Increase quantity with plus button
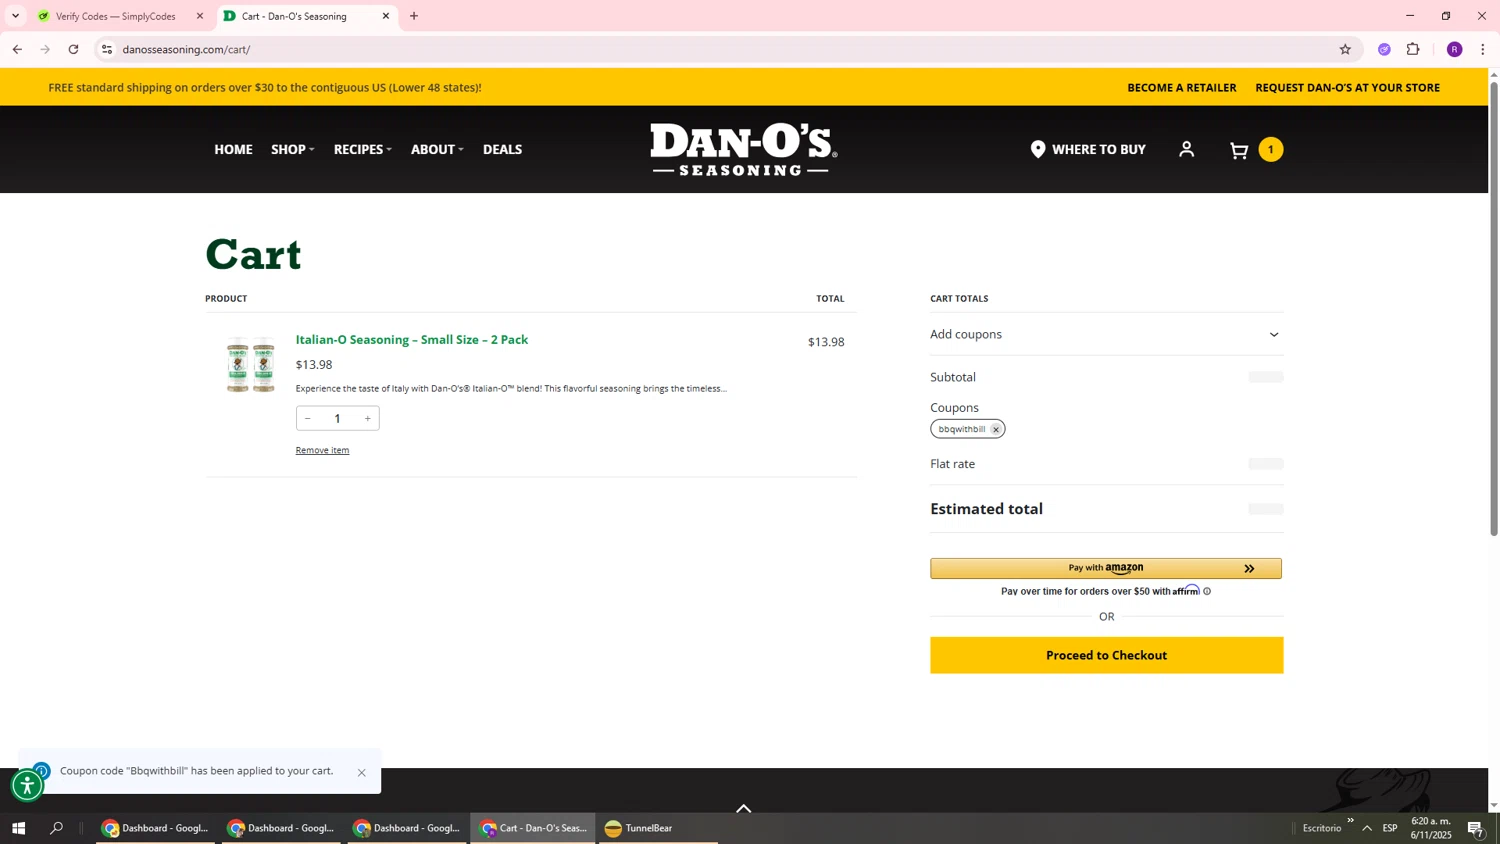1500x844 pixels. [x=367, y=418]
